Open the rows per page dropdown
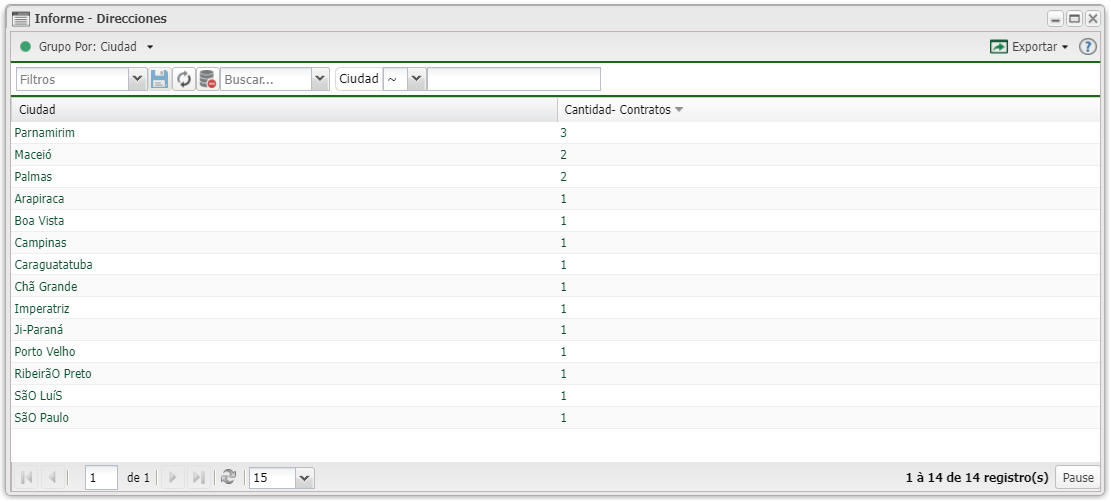1111x502 pixels. (x=304, y=478)
